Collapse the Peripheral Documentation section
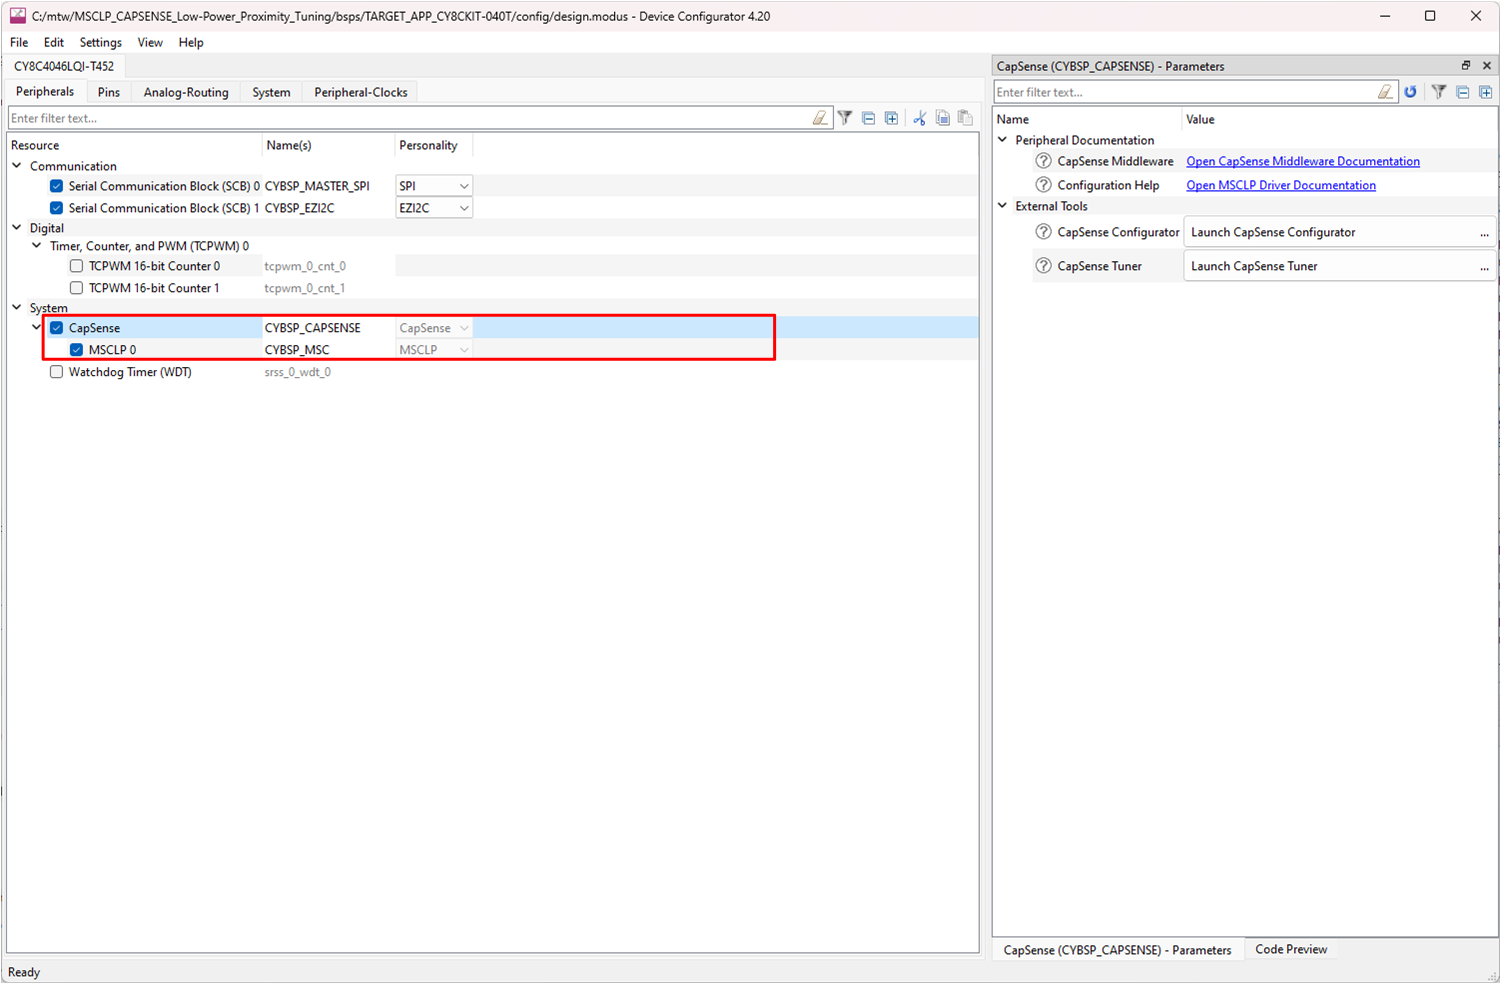 1003,140
